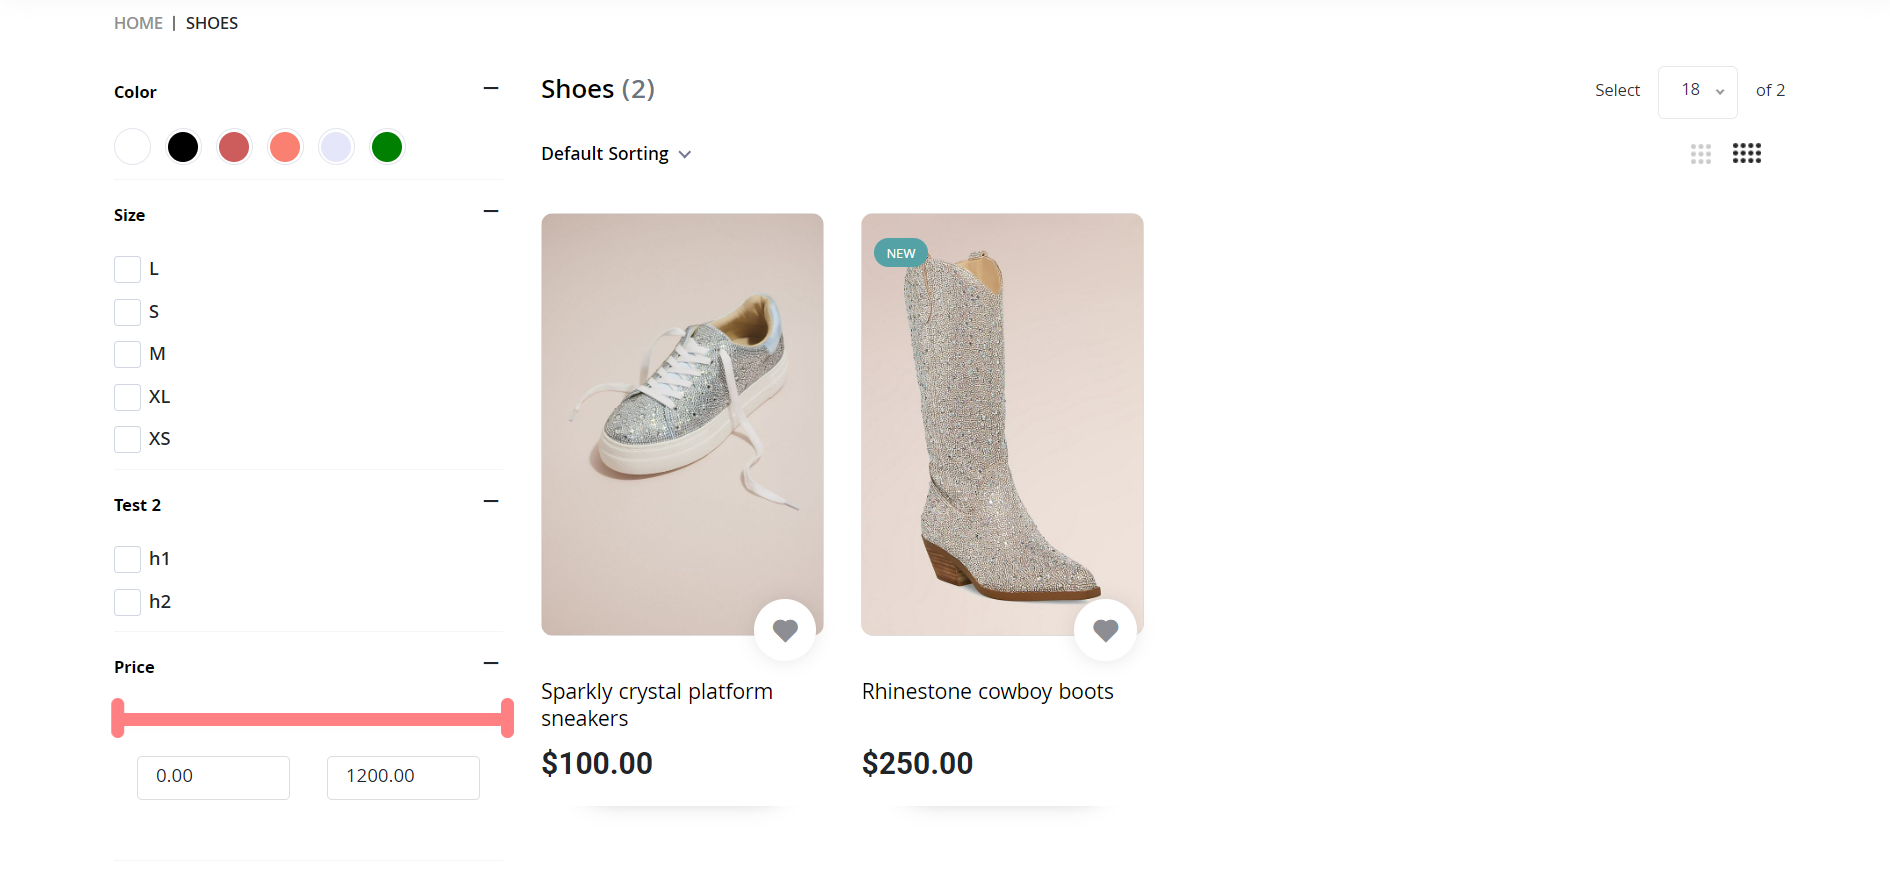This screenshot has height=876, width=1890.
Task: Enable the XL size filter
Action: pyautogui.click(x=127, y=397)
